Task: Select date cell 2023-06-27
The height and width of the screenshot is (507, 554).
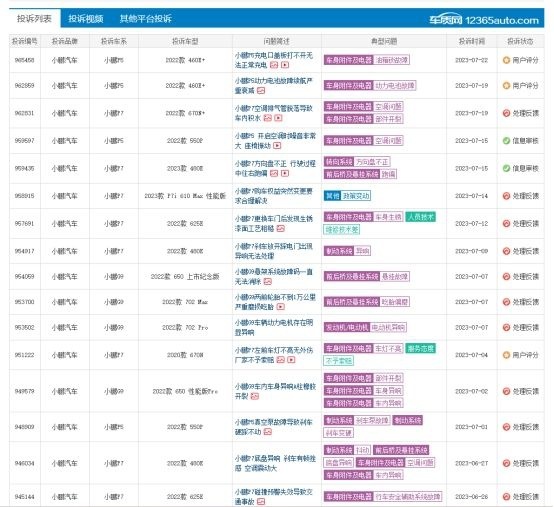Action: [x=472, y=463]
